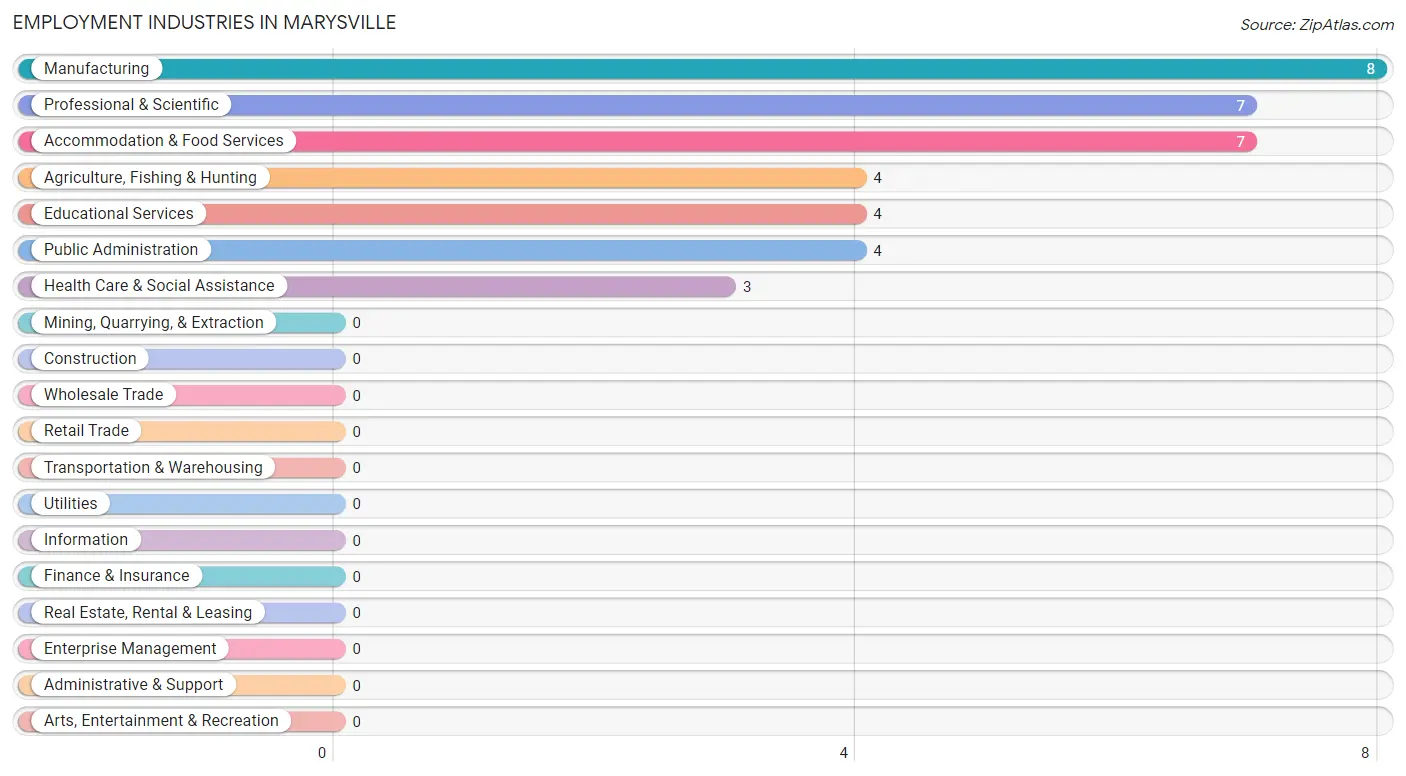
Task: Click the x-axis label 4
Action: click(x=845, y=753)
